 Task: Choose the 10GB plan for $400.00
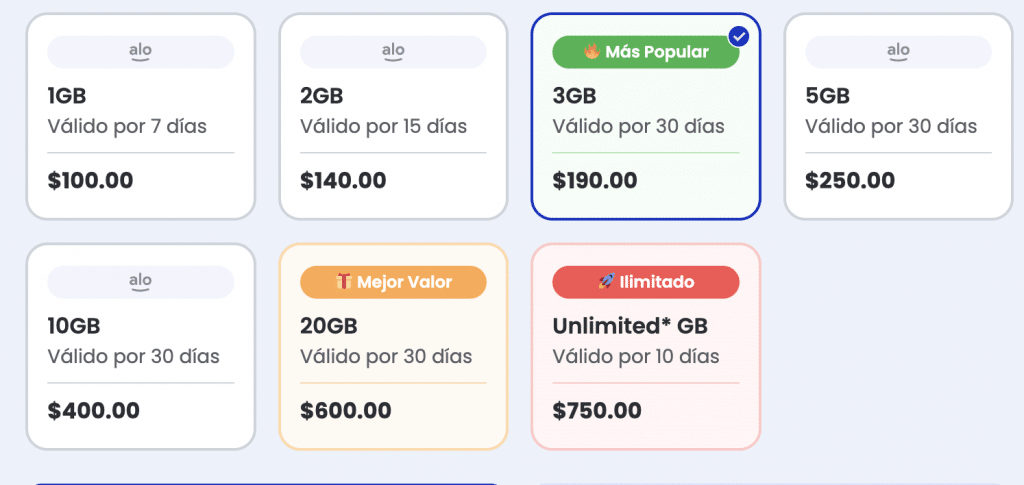[x=140, y=347]
